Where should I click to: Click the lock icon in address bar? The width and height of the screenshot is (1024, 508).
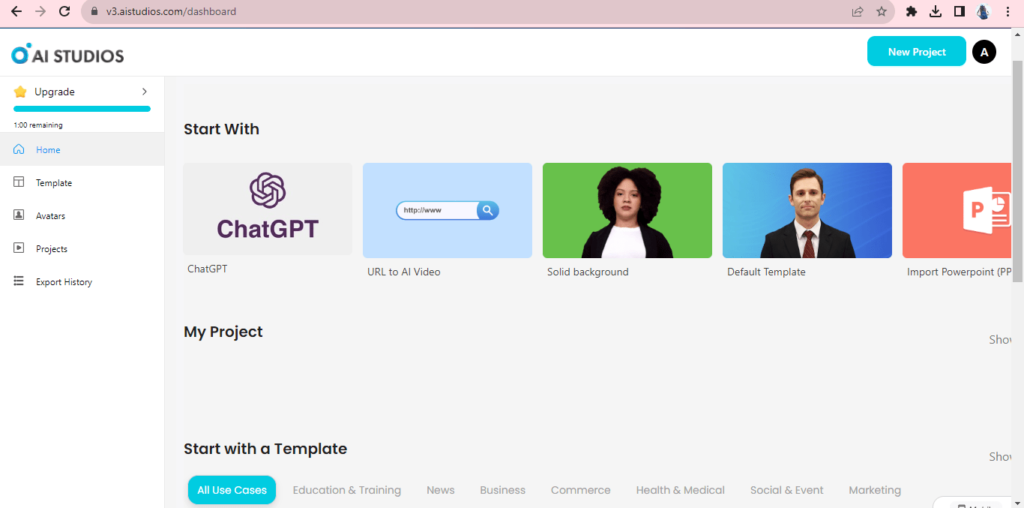tap(93, 12)
